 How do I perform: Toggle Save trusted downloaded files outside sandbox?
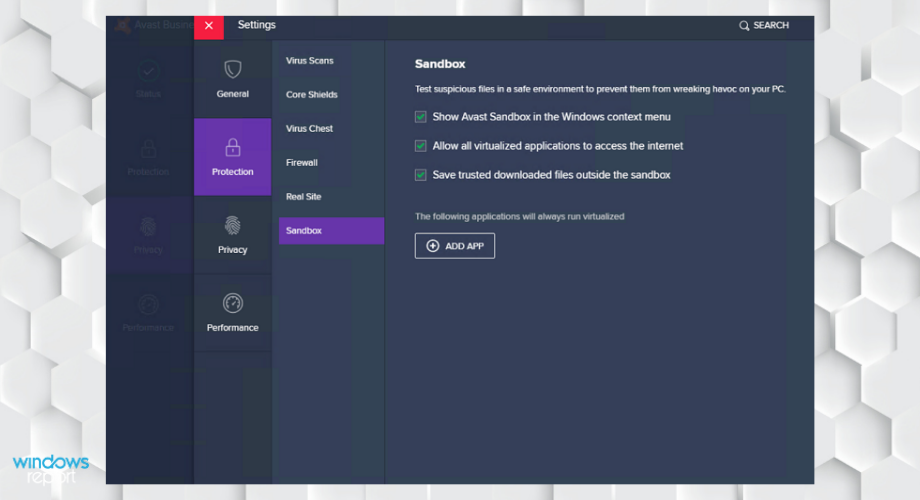(421, 175)
